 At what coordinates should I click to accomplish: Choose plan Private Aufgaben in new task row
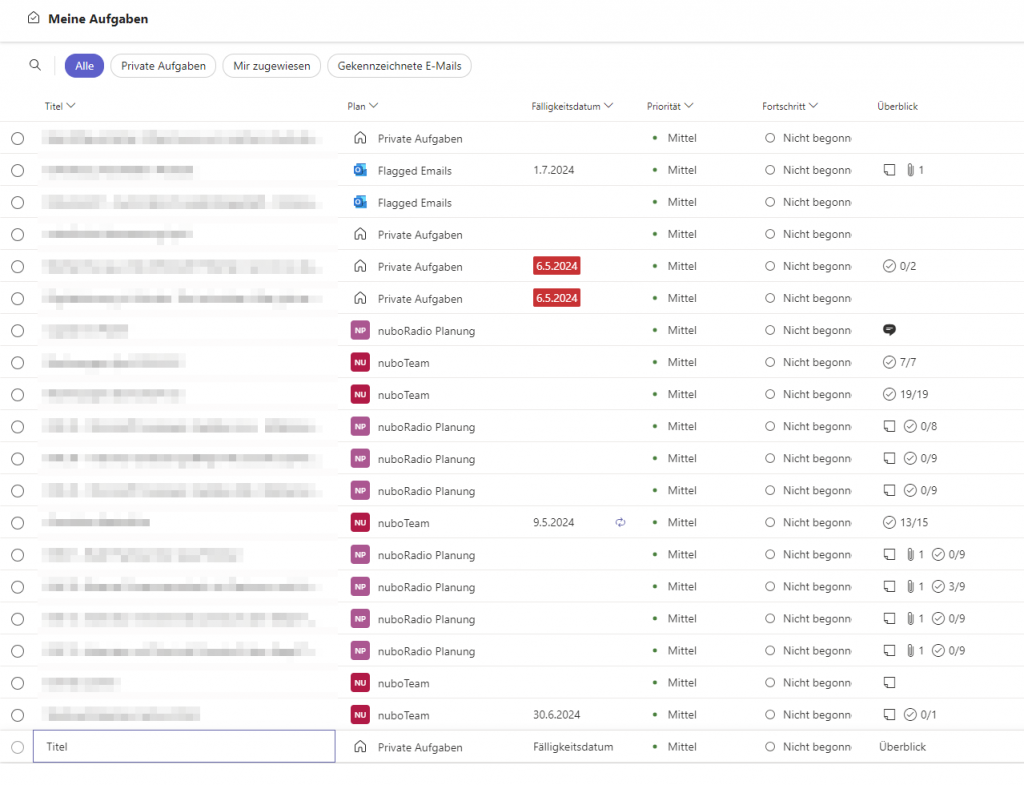click(x=420, y=747)
